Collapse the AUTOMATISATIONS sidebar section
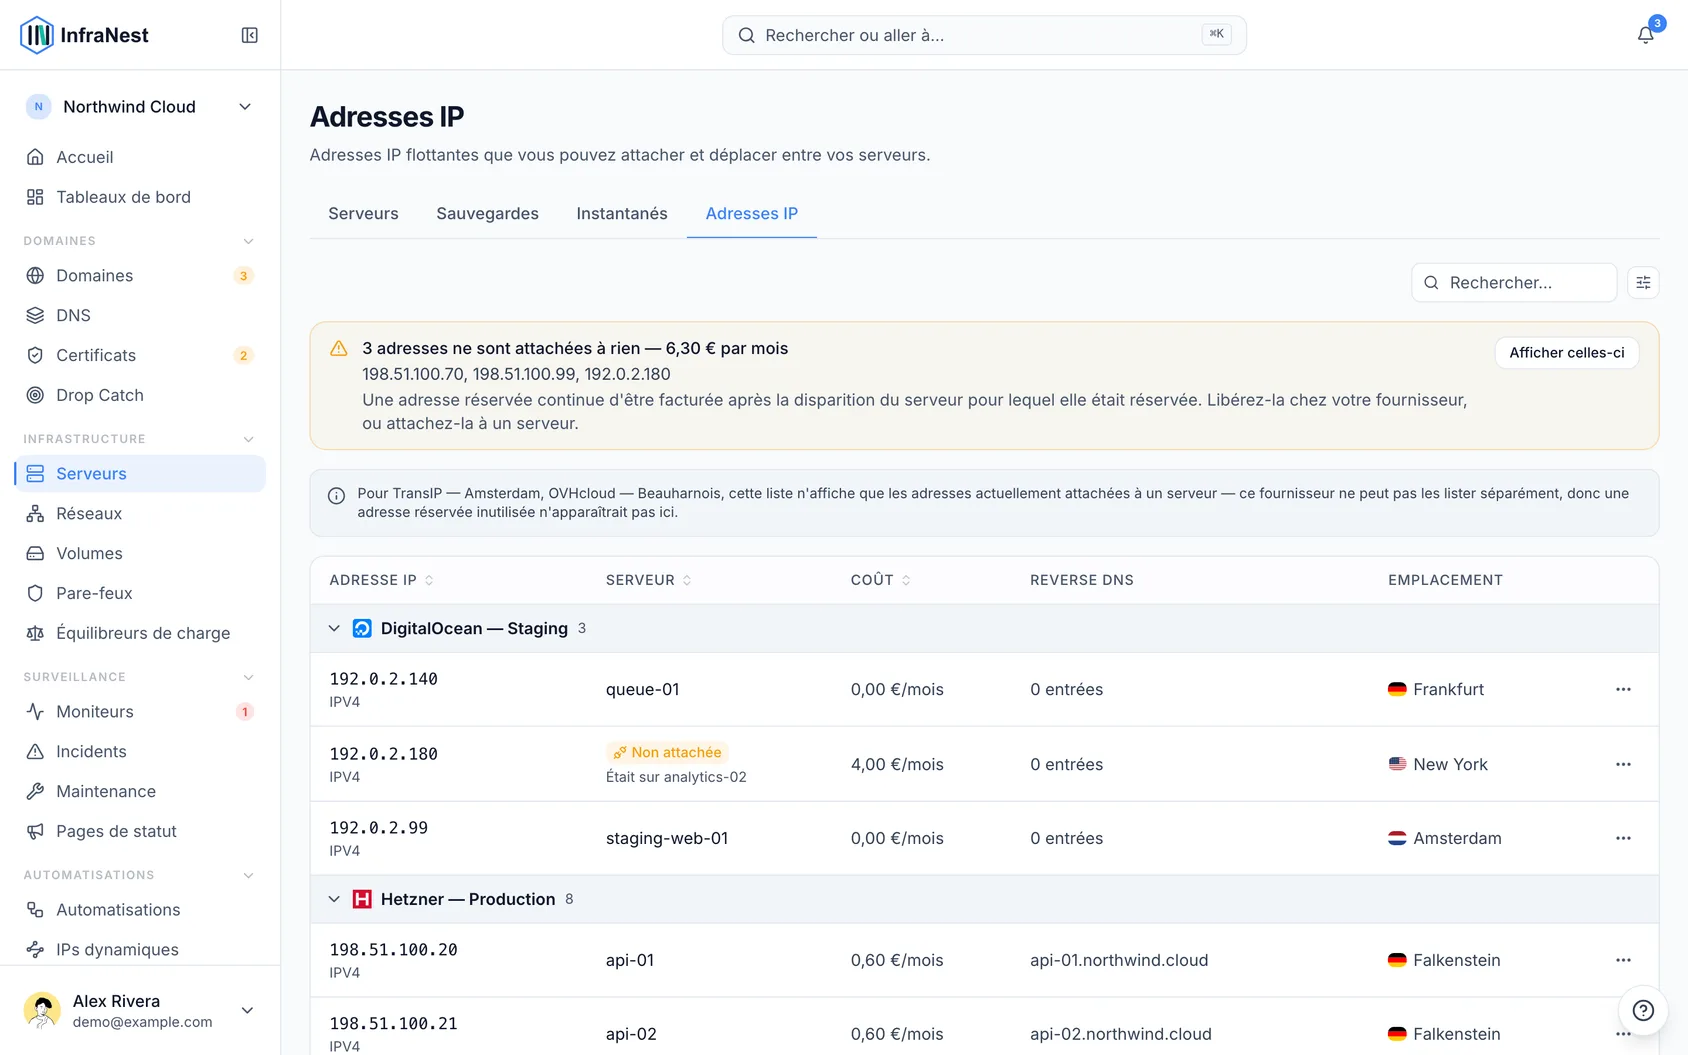The height and width of the screenshot is (1055, 1688). click(x=249, y=875)
